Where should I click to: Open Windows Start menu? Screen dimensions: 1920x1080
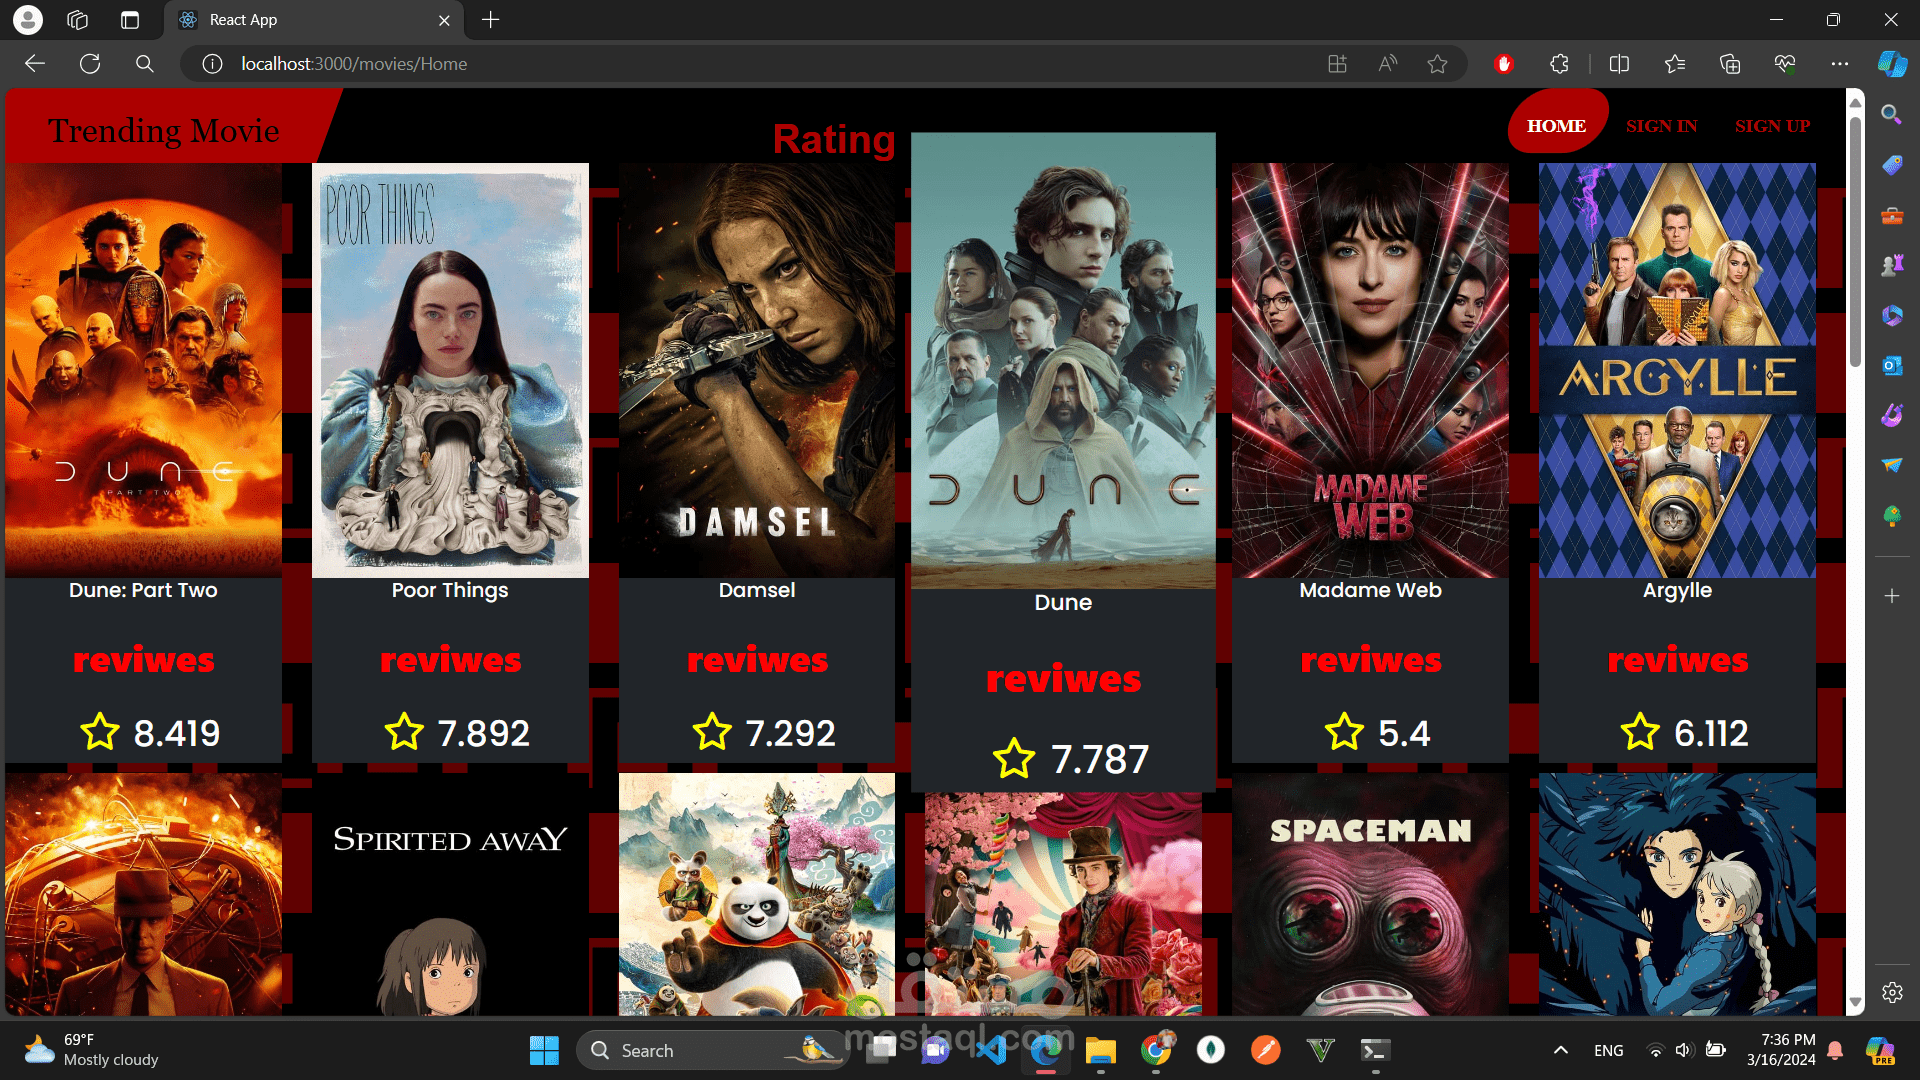click(x=544, y=1050)
